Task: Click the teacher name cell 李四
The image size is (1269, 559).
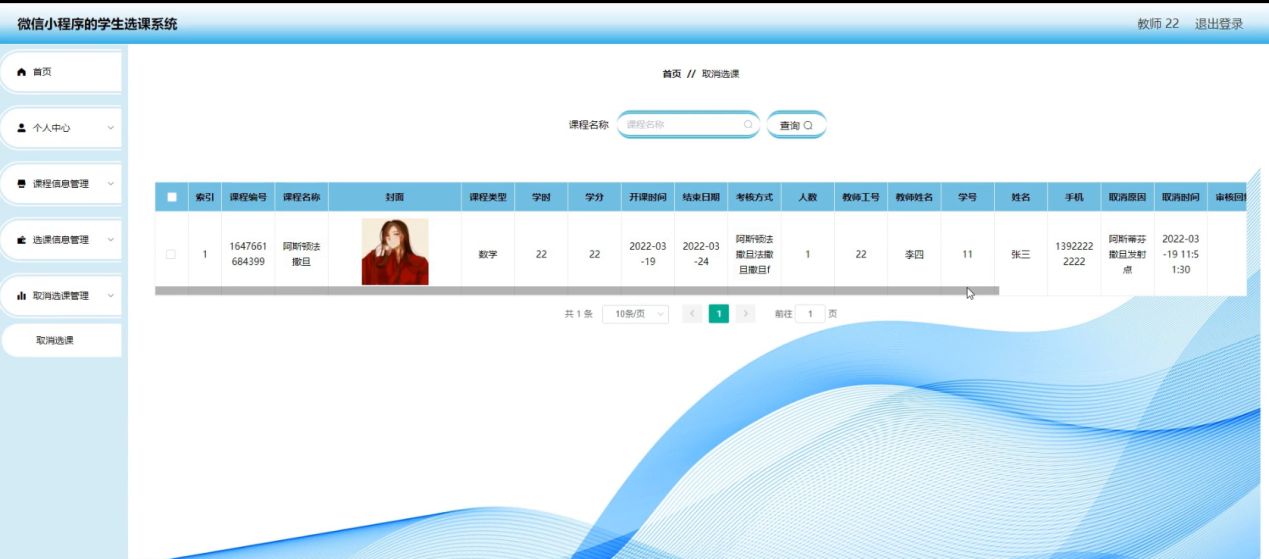Action: [914, 254]
